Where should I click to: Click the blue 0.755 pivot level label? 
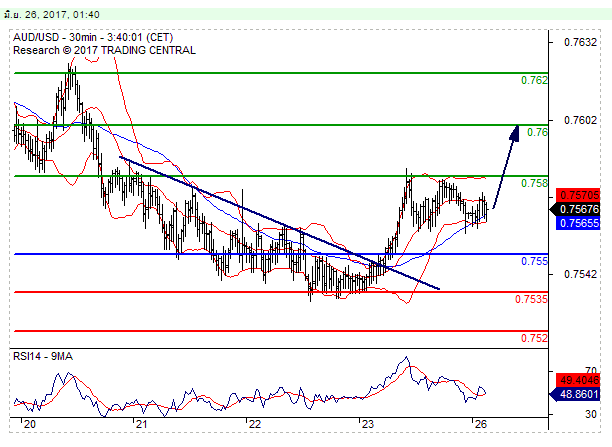[x=534, y=261]
